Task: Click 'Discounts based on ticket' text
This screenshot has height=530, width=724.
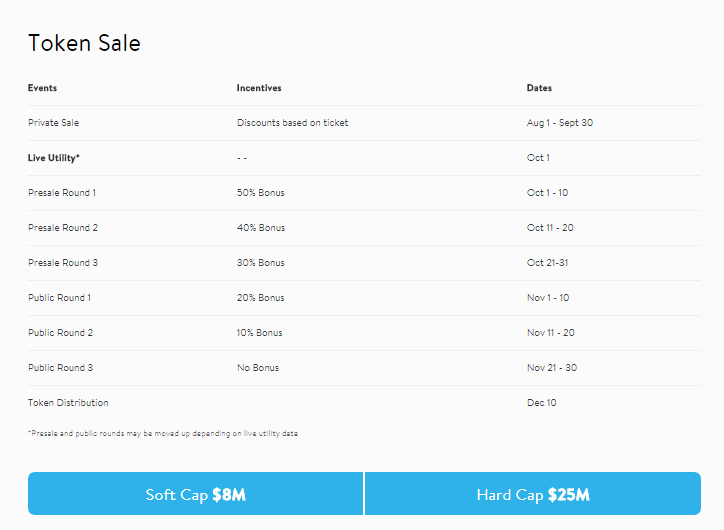Action: (x=292, y=123)
